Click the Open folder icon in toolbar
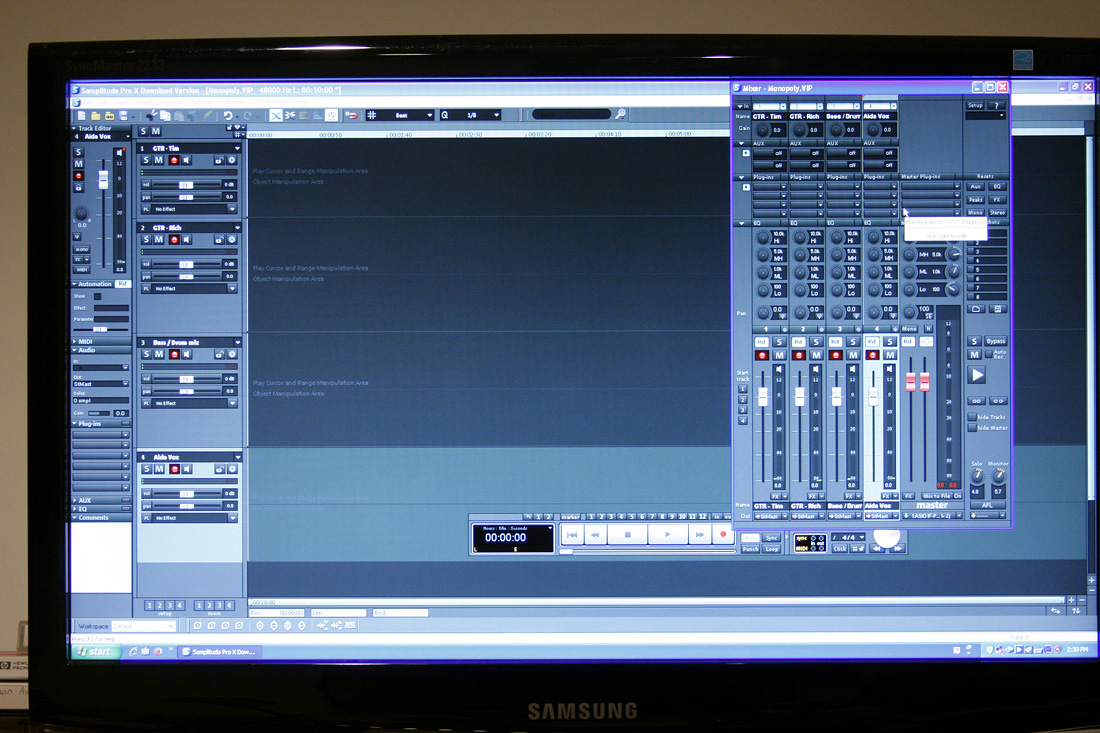Viewport: 1100px width, 733px height. pyautogui.click(x=95, y=115)
